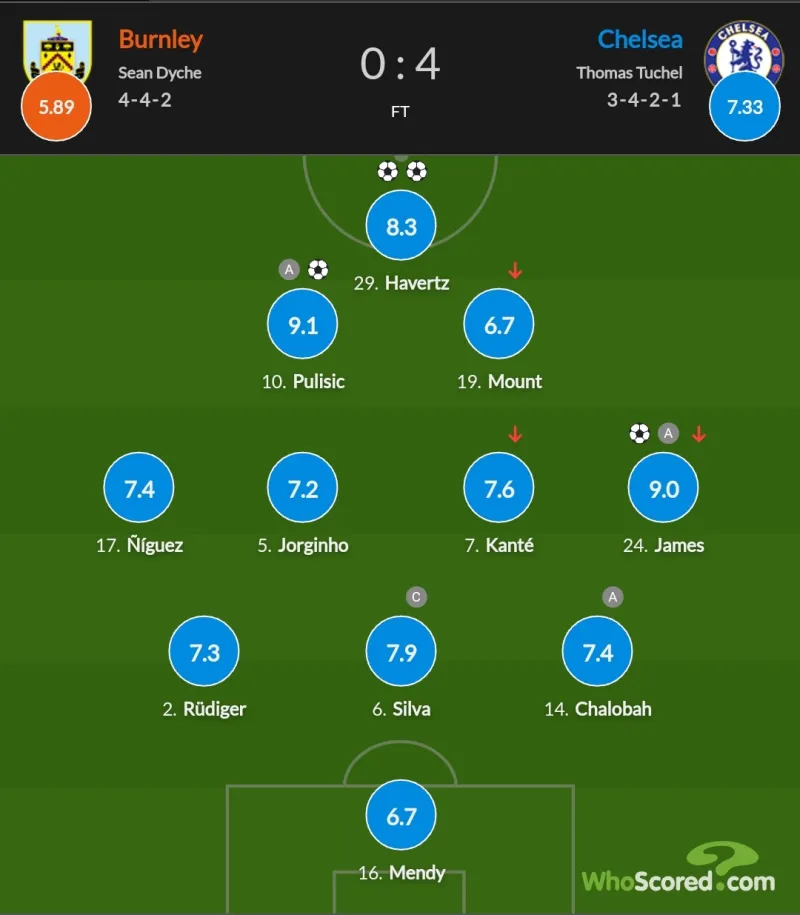Select Pulisic's 9.1 rating circle
Viewport: 800px width, 915px height.
point(303,325)
